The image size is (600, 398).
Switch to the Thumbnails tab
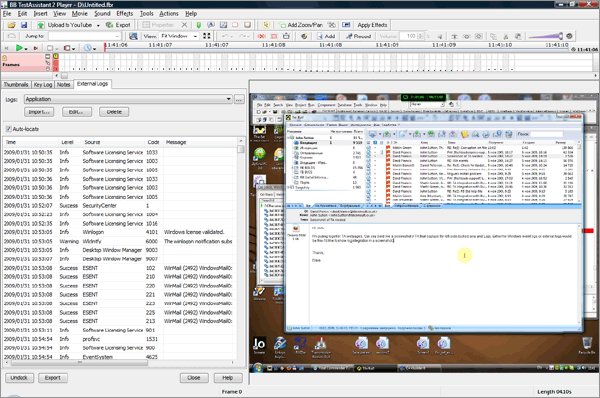[x=16, y=85]
